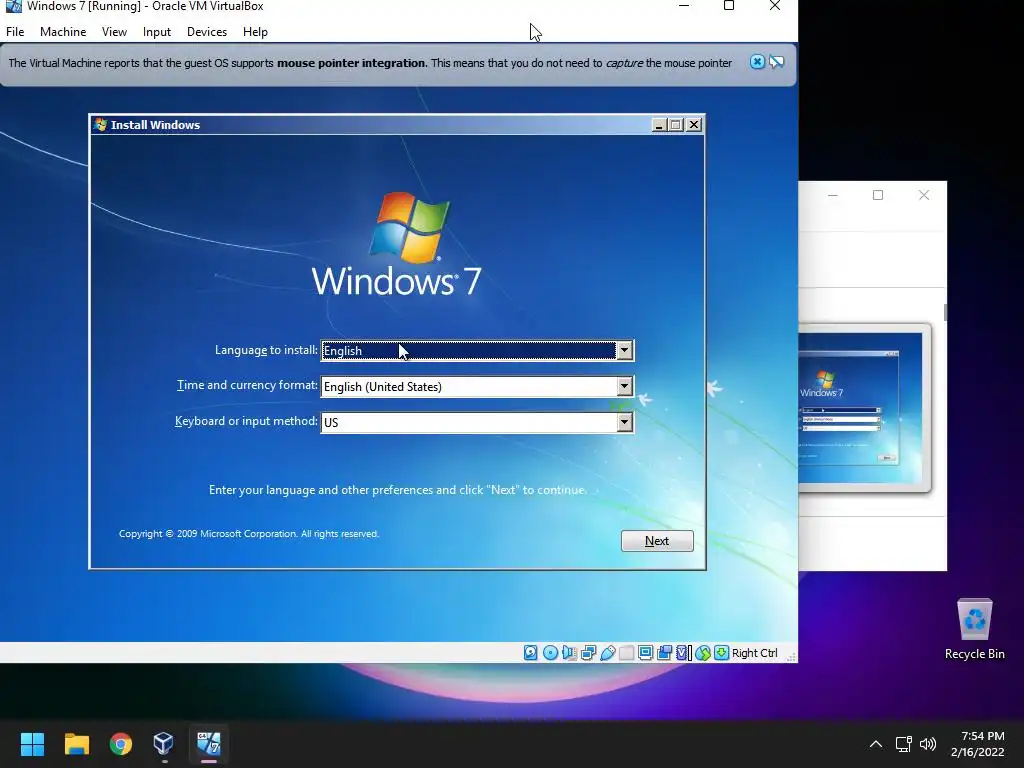
Task: Show hidden system tray icons
Action: [x=876, y=744]
